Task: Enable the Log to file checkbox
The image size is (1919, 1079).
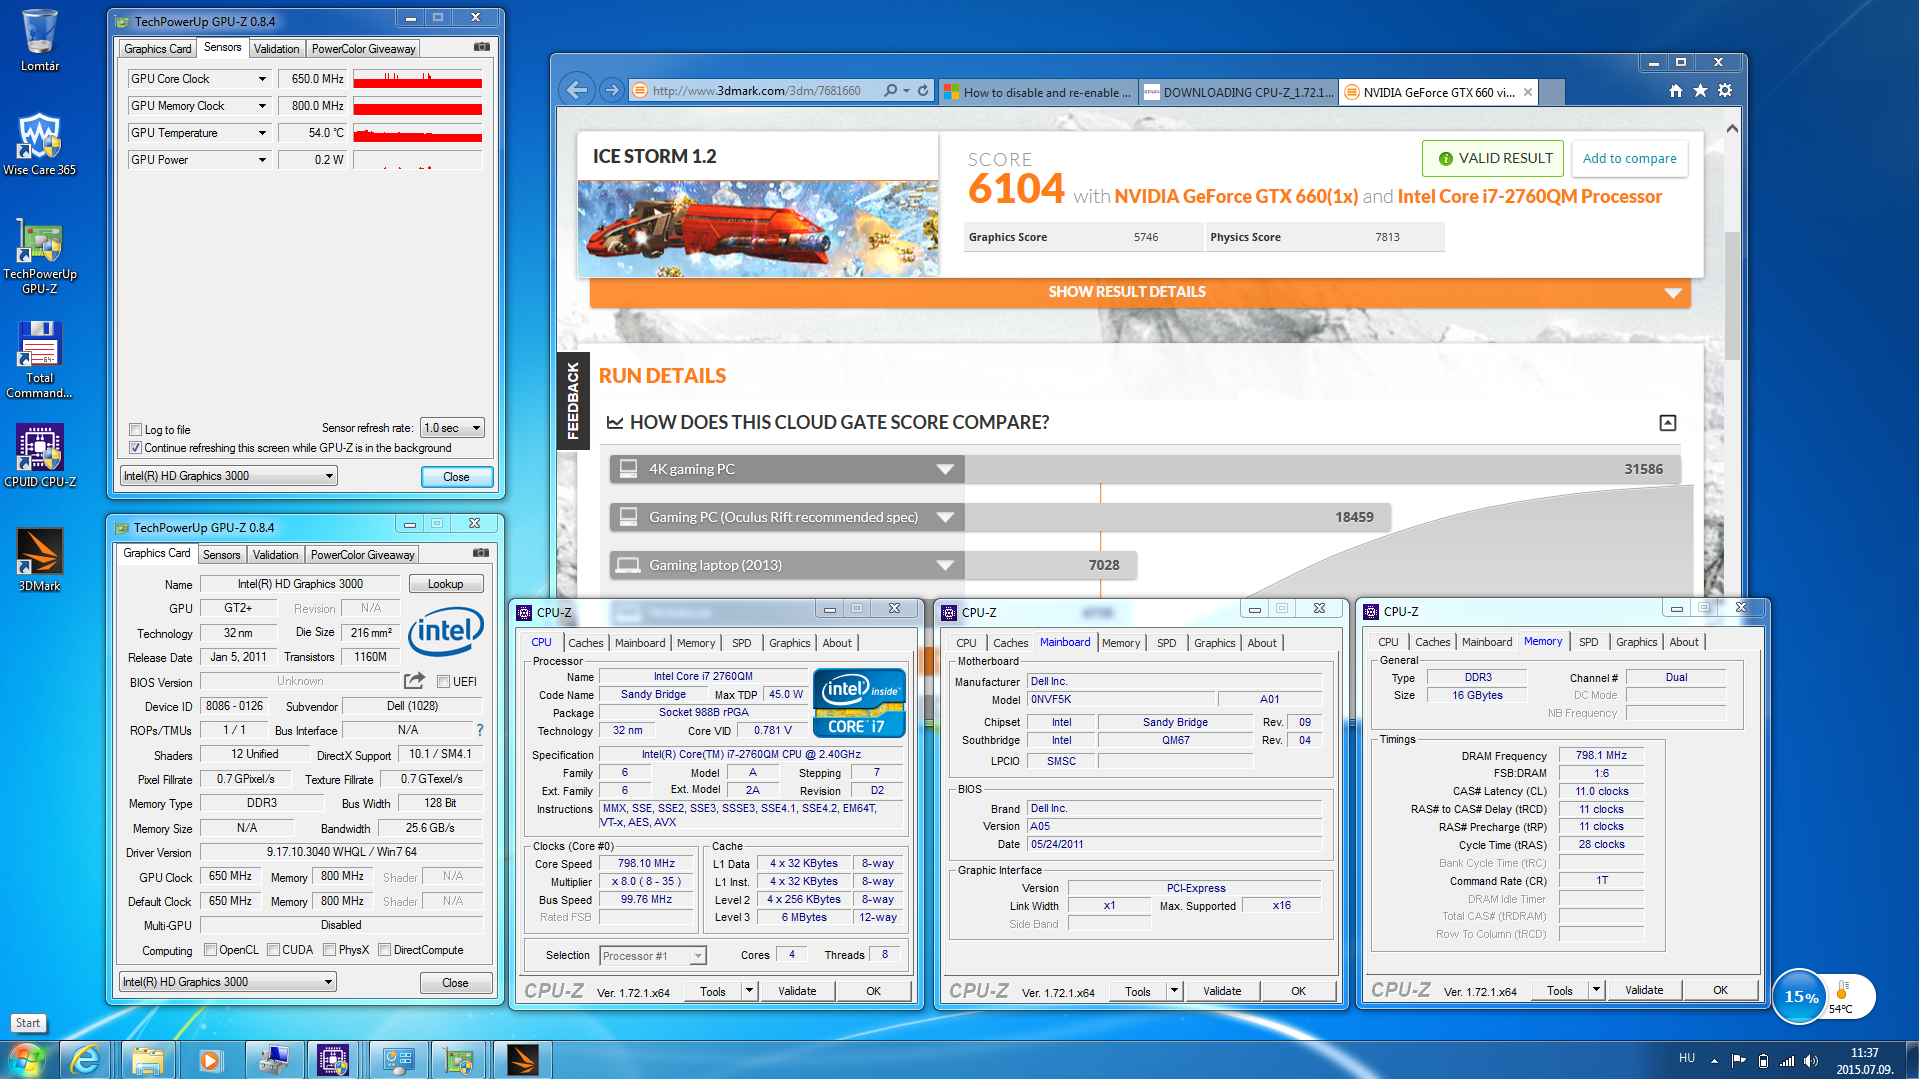Action: 135,430
